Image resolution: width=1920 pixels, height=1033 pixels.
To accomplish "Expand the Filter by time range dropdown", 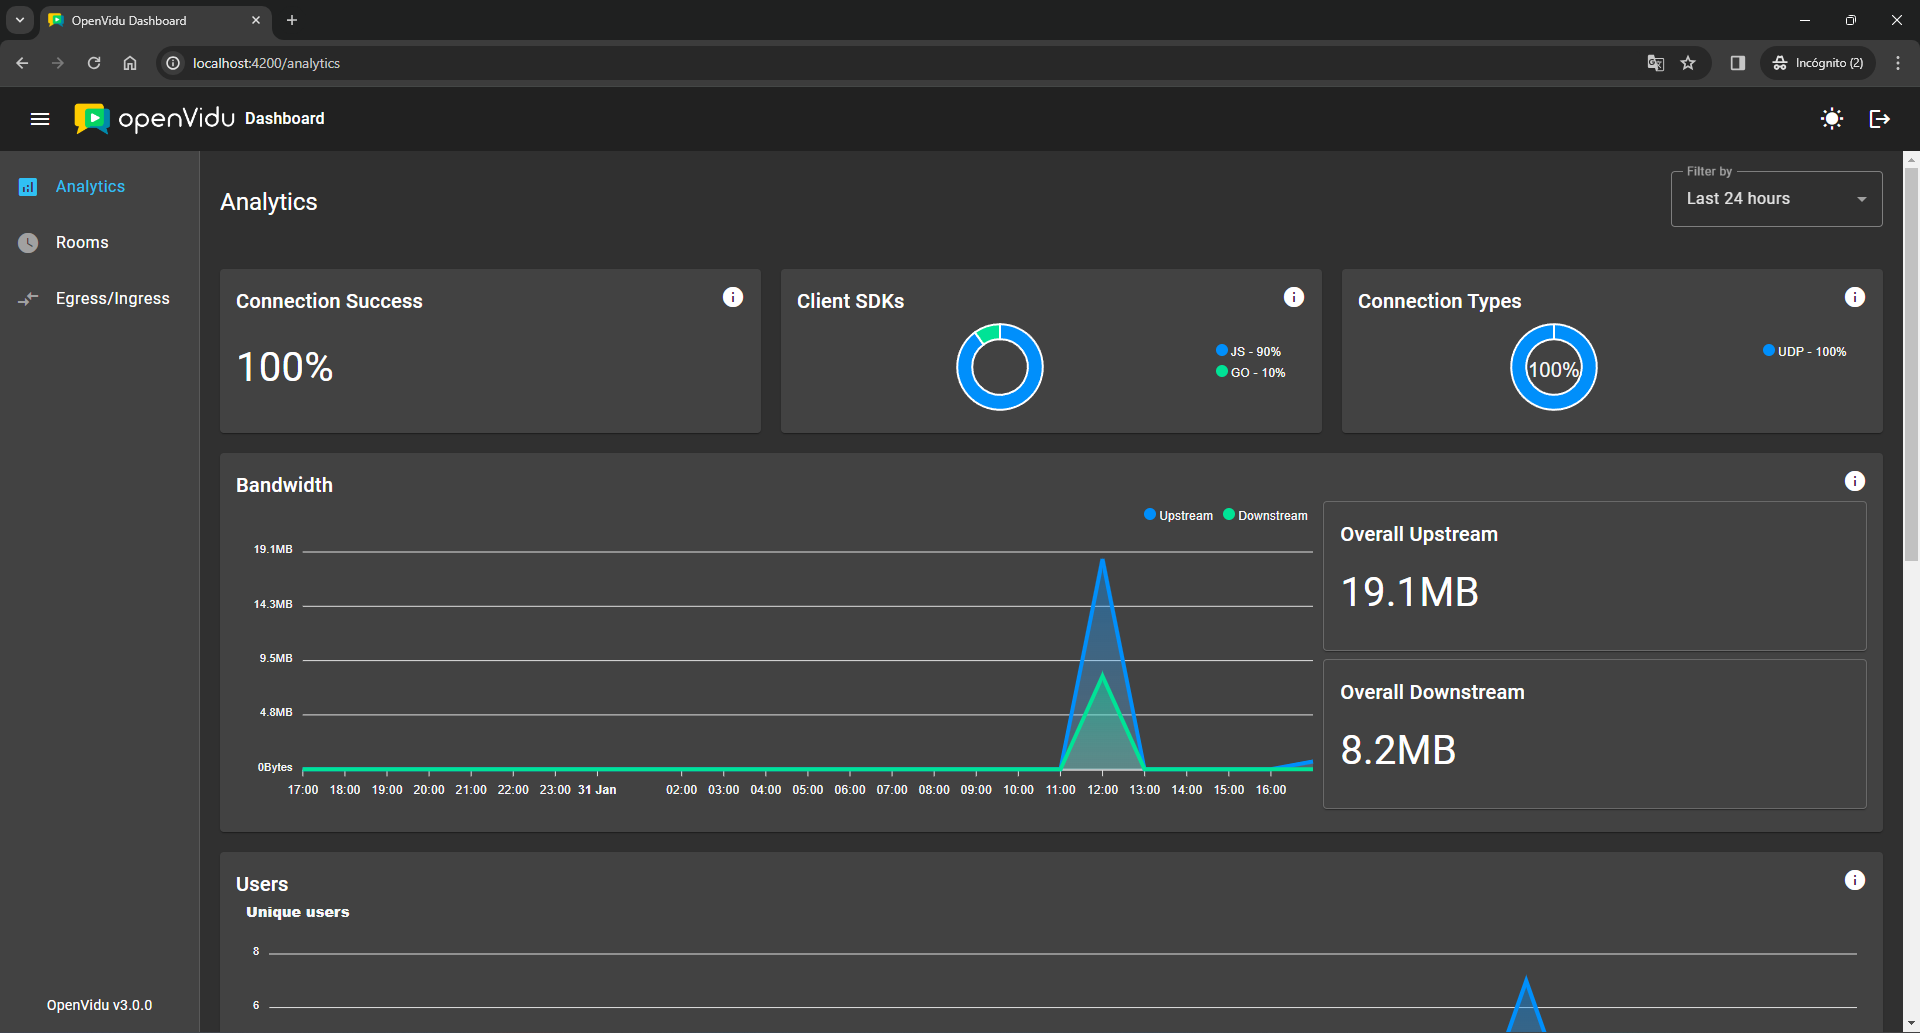I will 1776,199.
